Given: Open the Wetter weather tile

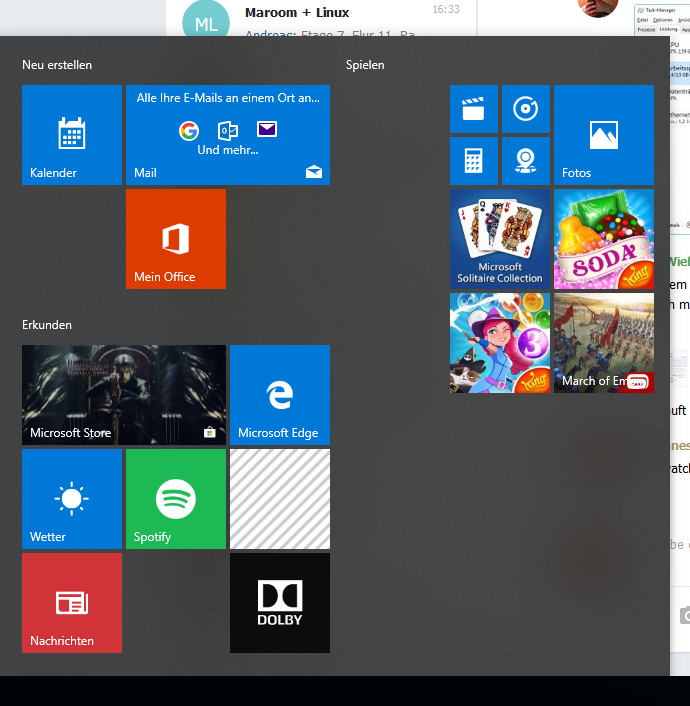Looking at the screenshot, I should [x=71, y=499].
